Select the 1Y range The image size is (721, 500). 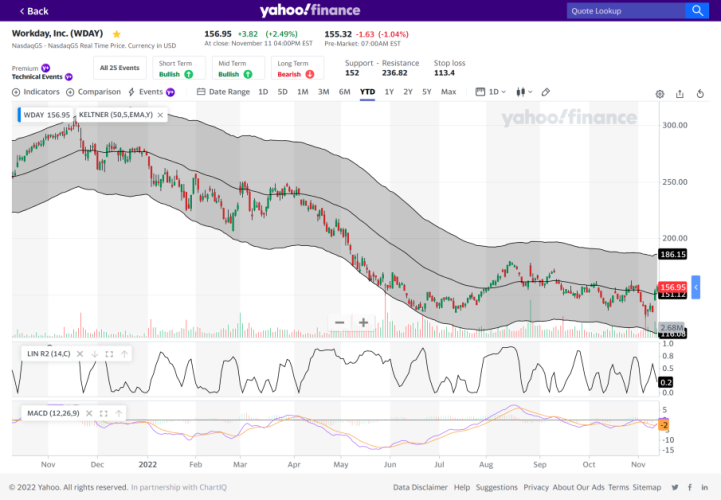coord(389,92)
